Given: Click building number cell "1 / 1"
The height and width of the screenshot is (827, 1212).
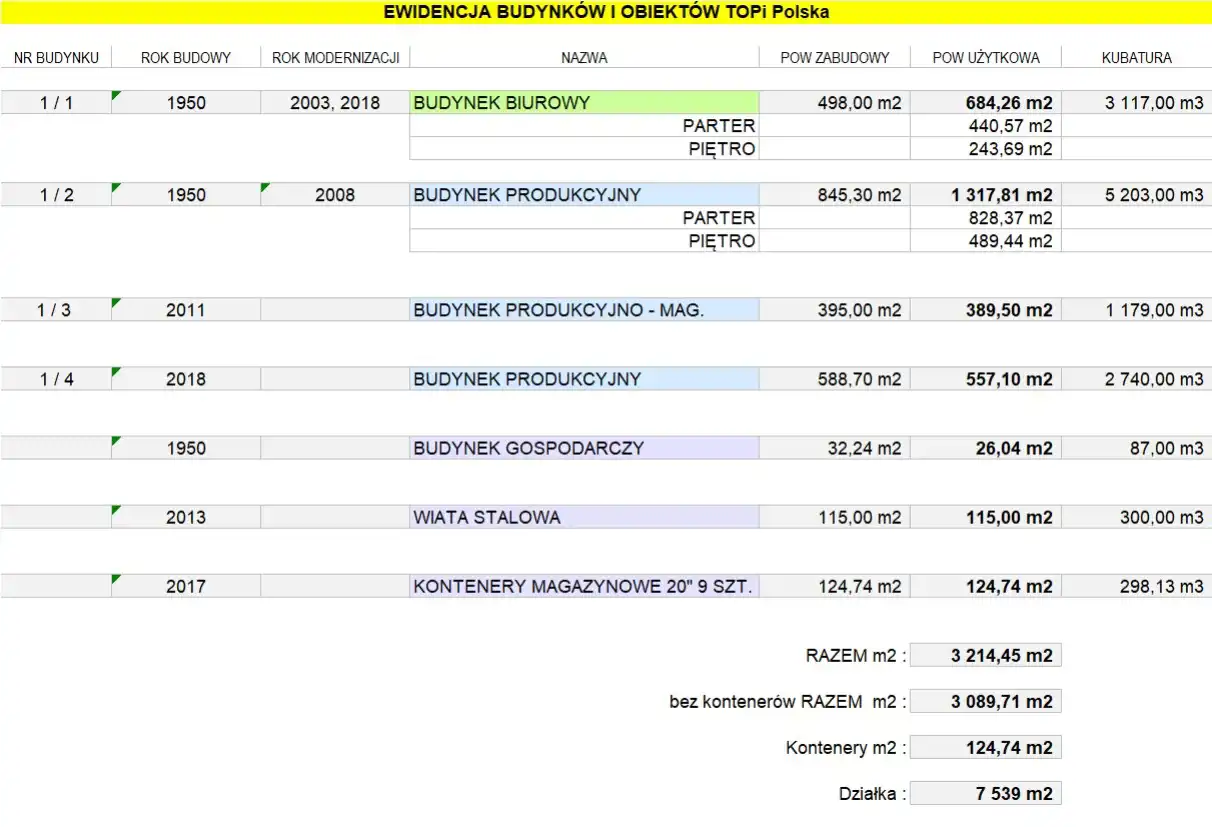Looking at the screenshot, I should pos(56,102).
